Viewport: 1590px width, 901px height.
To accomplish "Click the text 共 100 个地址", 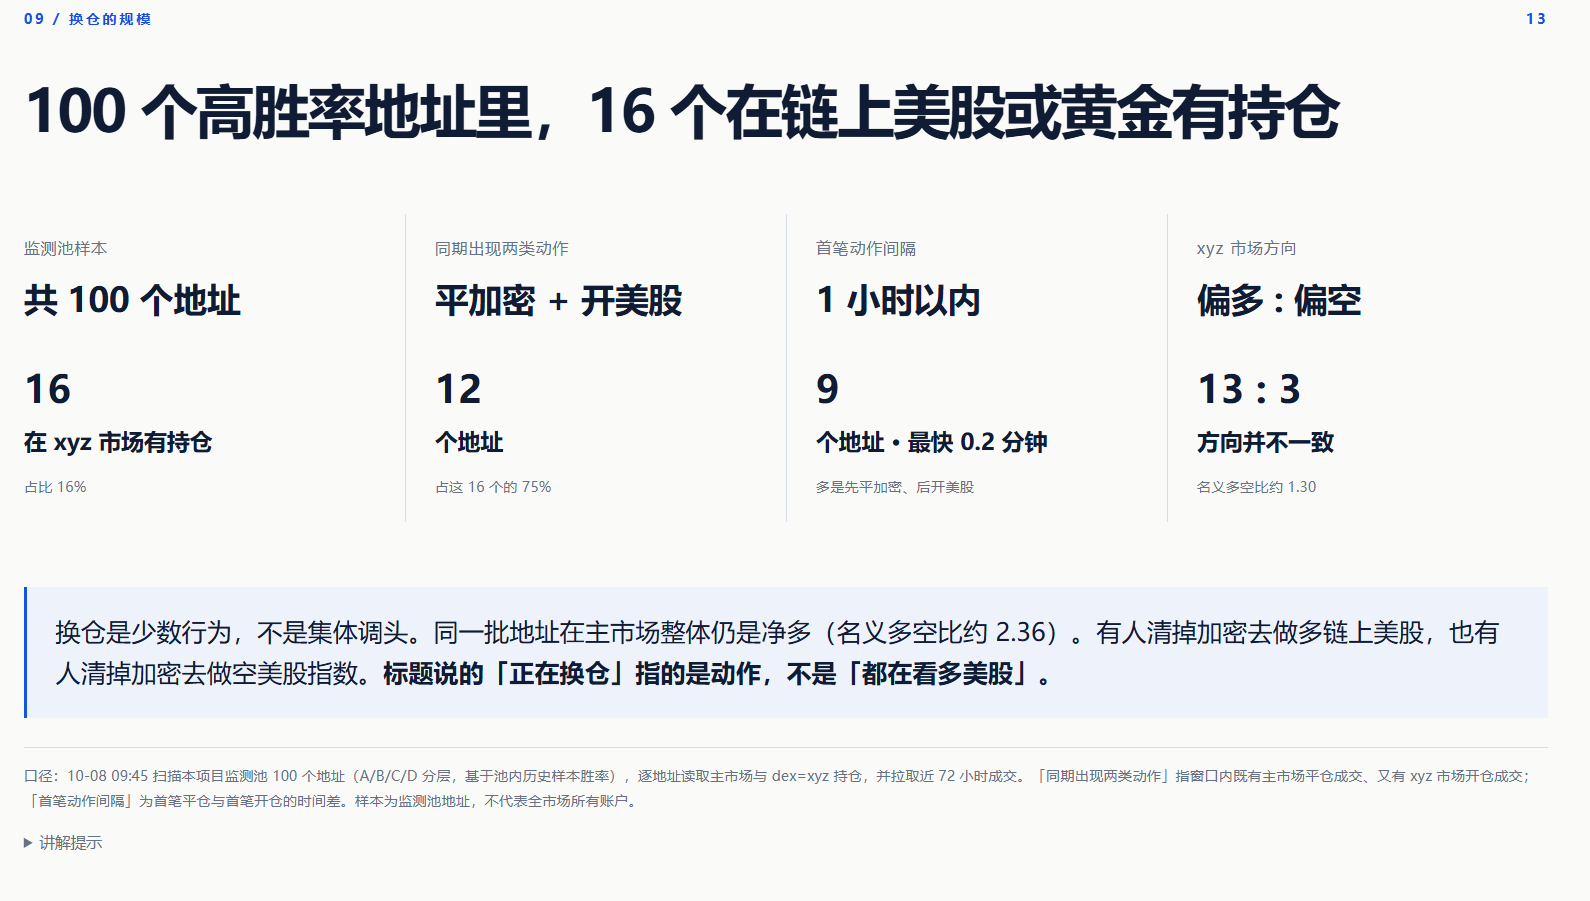I will click(x=132, y=300).
